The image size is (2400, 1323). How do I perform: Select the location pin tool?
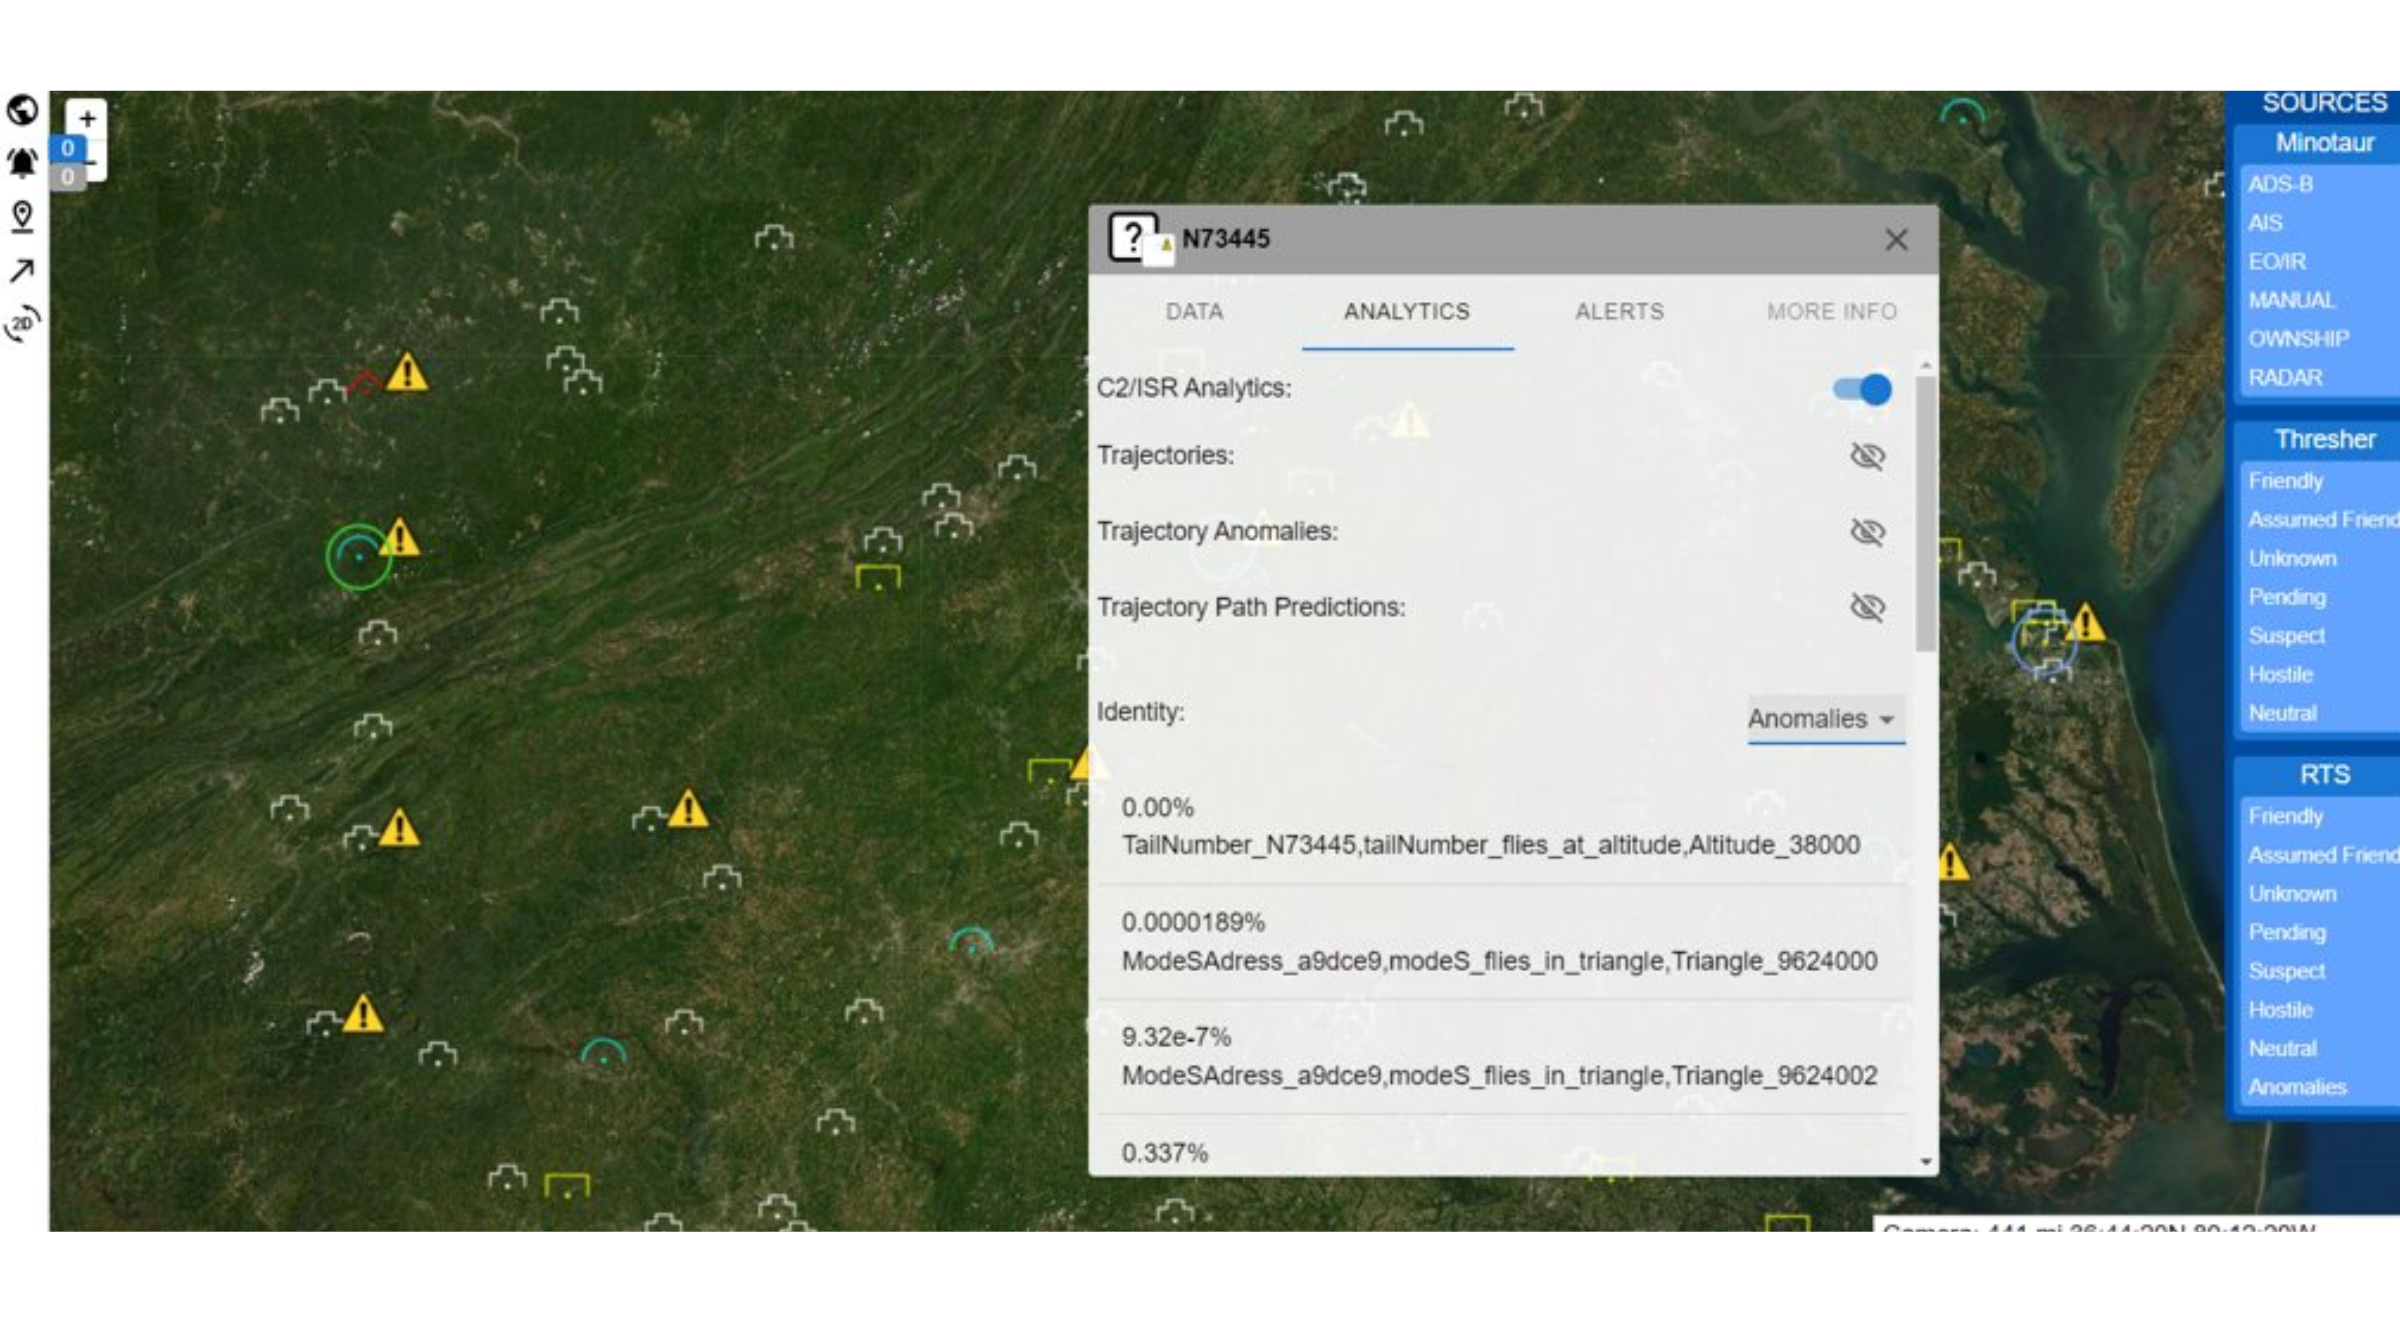[x=22, y=216]
